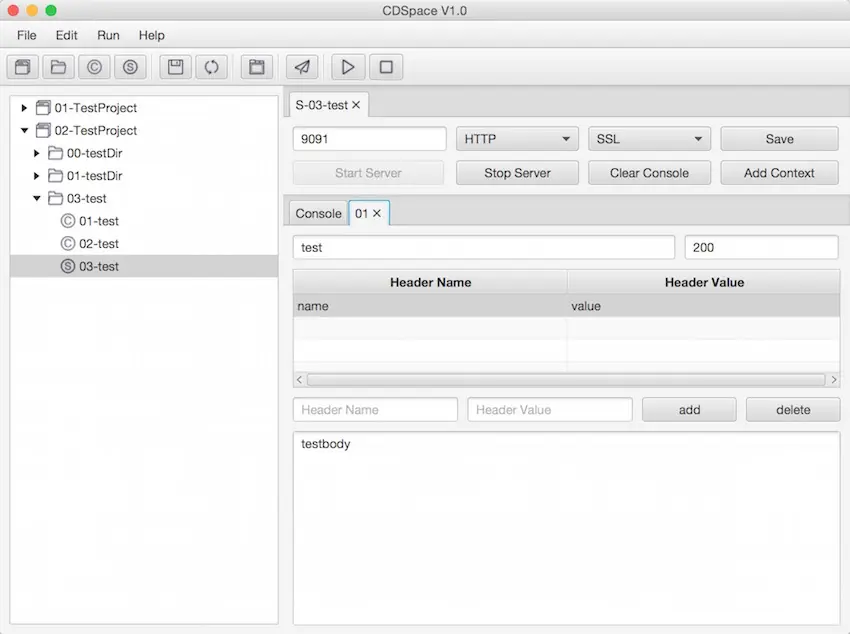This screenshot has width=850, height=634.
Task: Collapse the 03-test folder node
Action: point(37,199)
